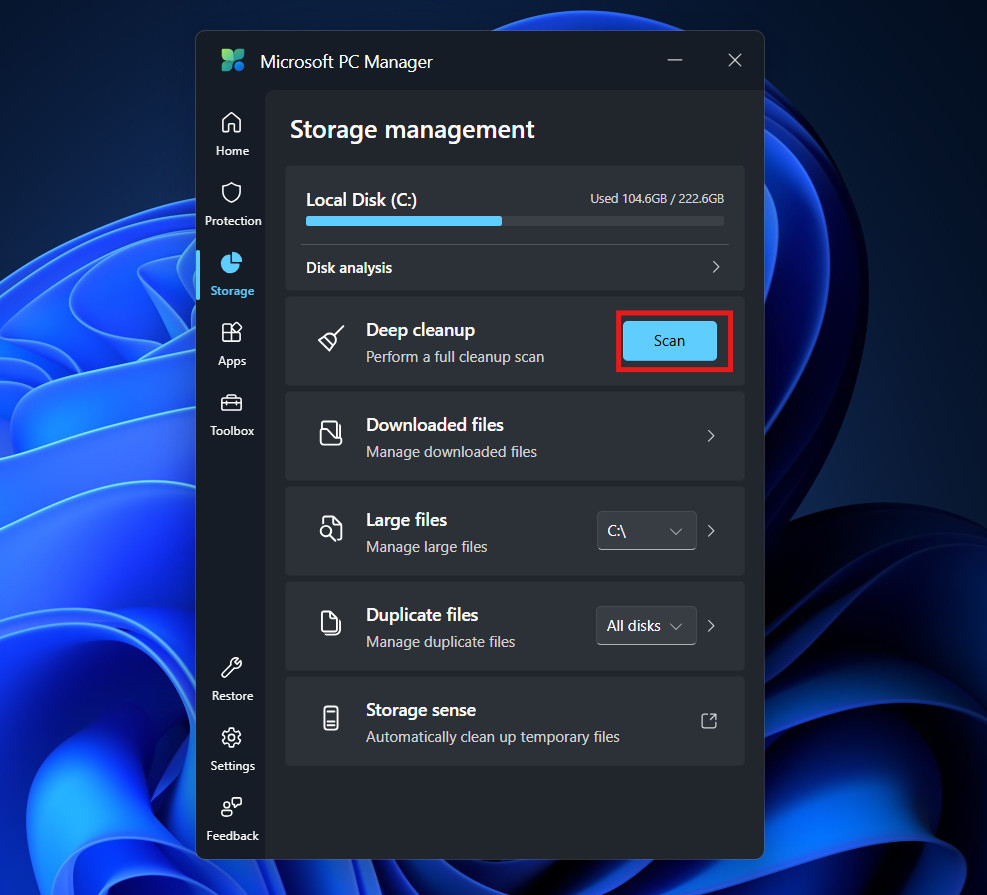Click the Storage sense external link icon
The height and width of the screenshot is (895, 987).
pos(709,721)
